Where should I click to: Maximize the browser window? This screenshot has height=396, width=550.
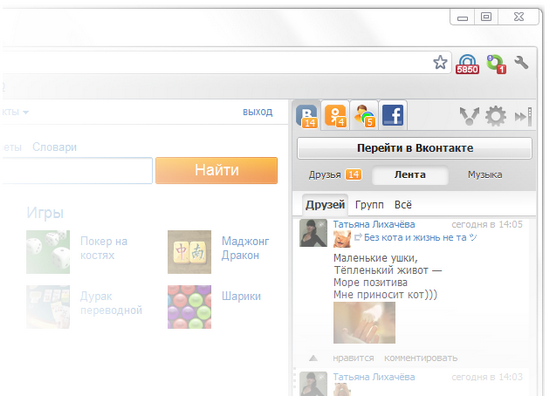coord(486,17)
